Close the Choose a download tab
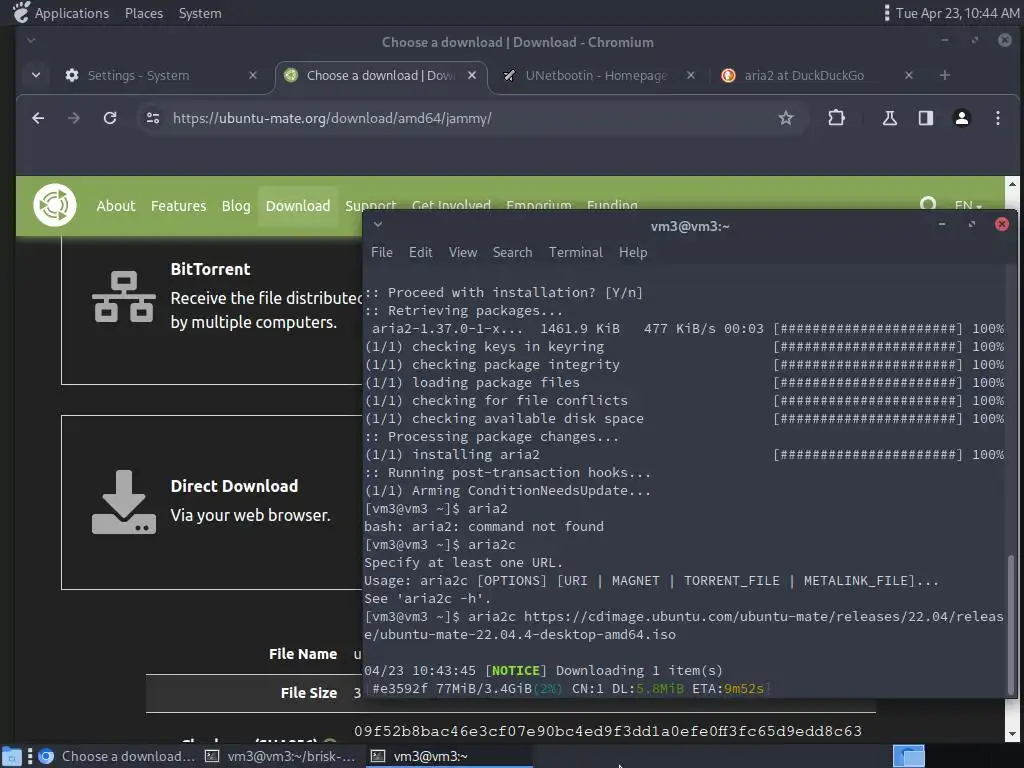 click(x=472, y=76)
